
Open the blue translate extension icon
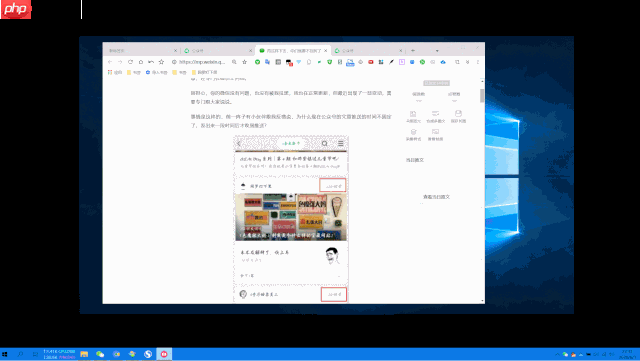pyautogui.click(x=267, y=62)
